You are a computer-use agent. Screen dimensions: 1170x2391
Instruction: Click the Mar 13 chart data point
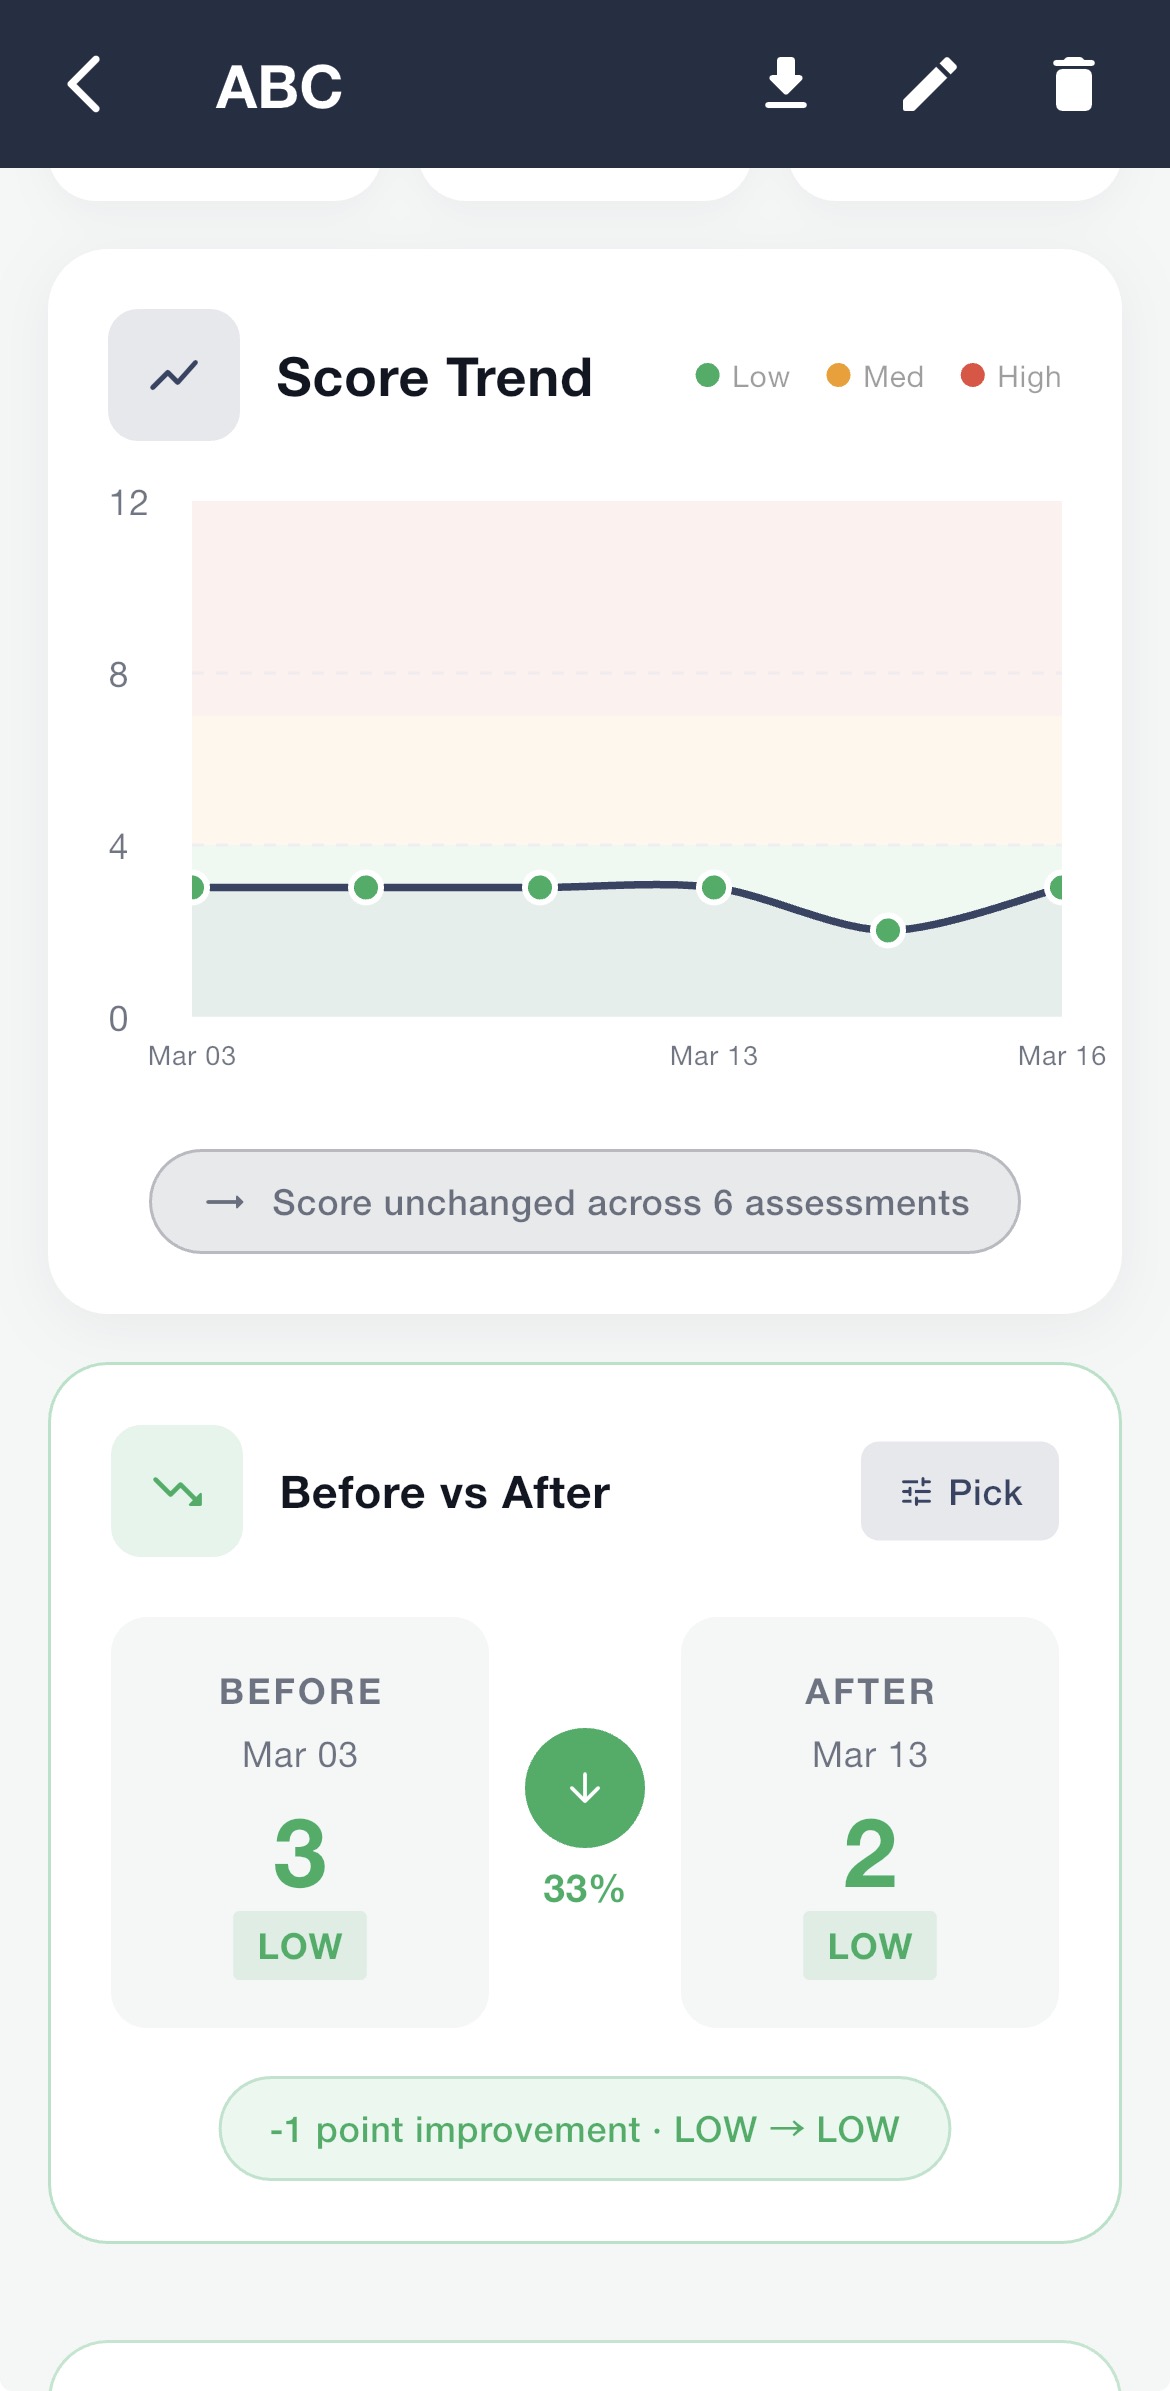[x=714, y=887]
